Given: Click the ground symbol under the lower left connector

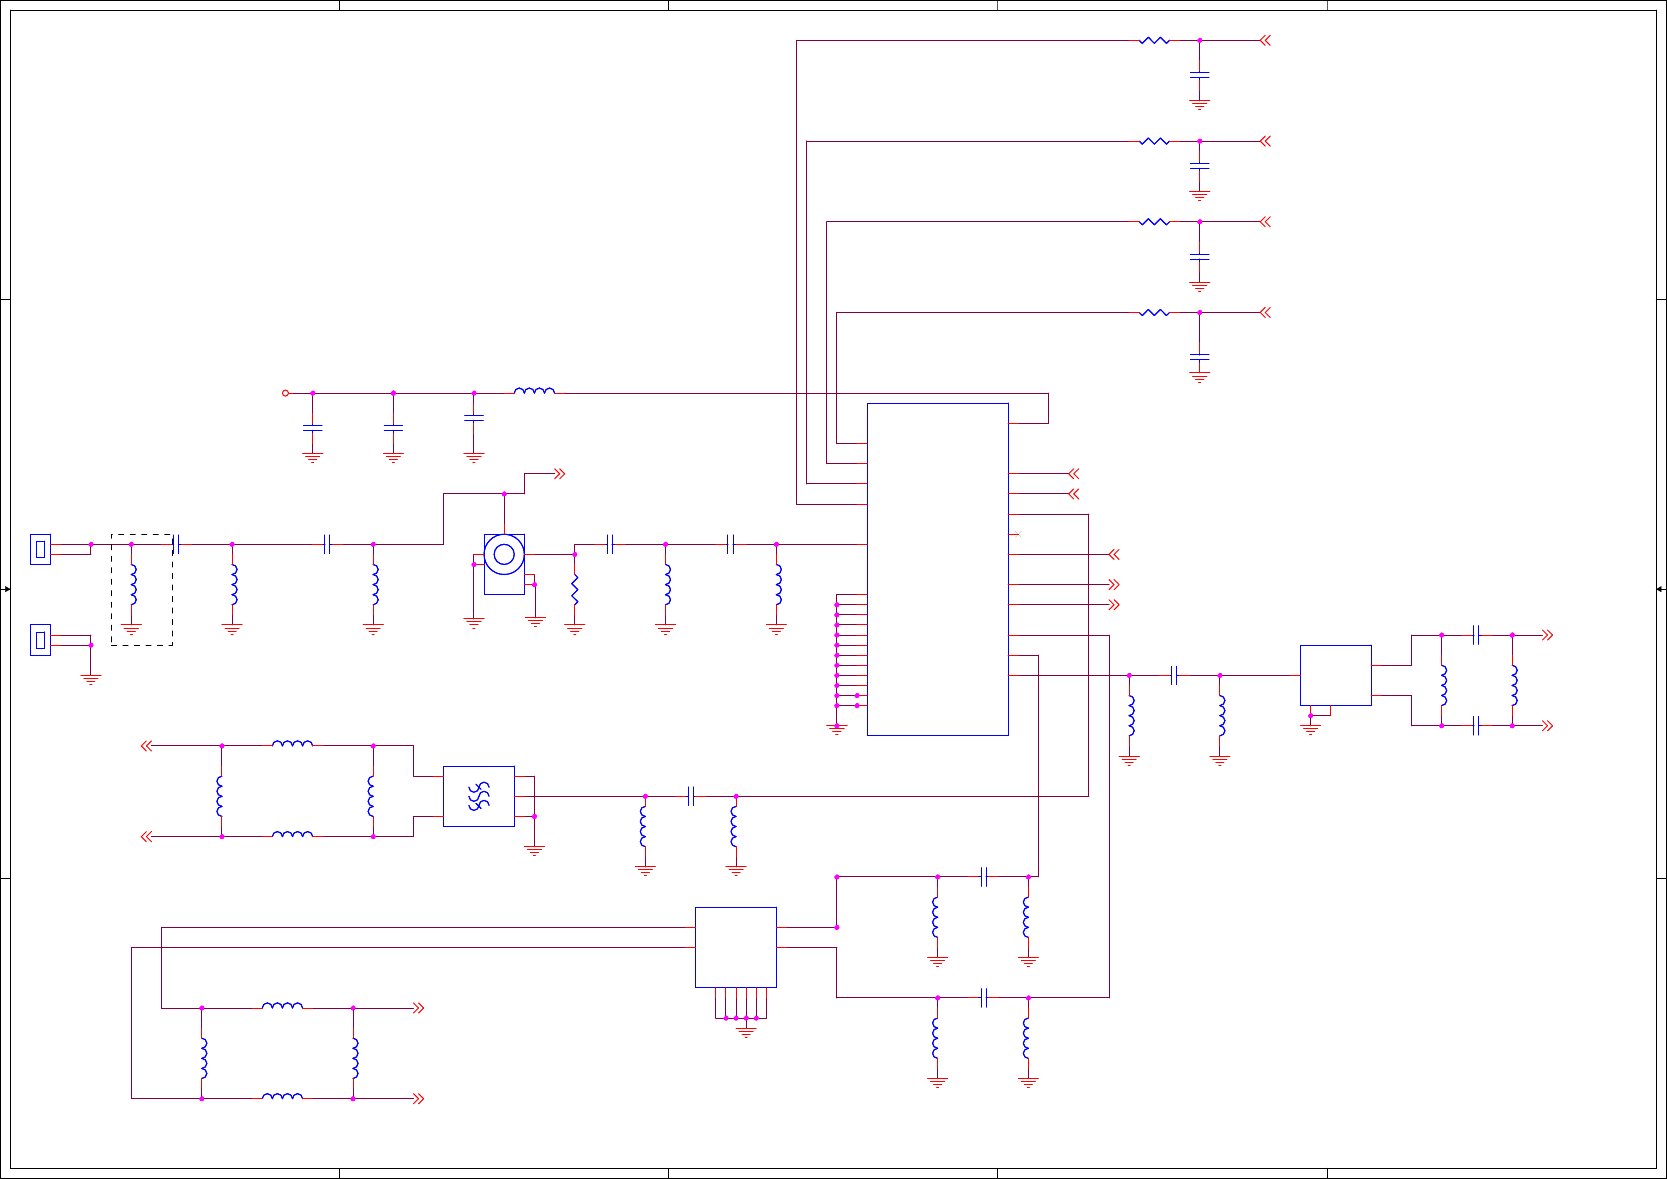Looking at the screenshot, I should point(91,680).
